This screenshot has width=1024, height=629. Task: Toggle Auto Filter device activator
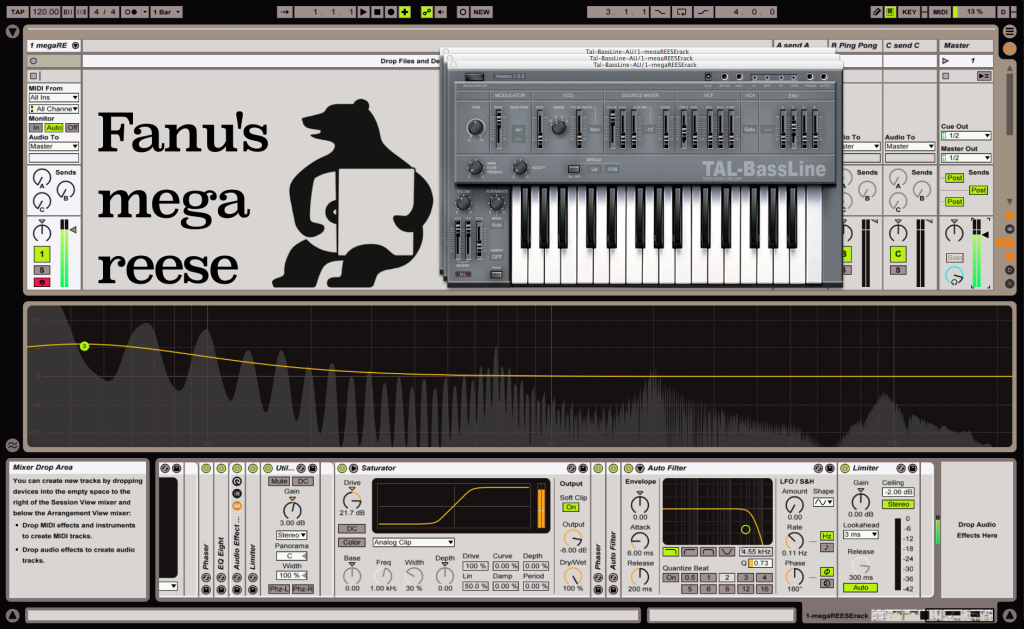coord(629,468)
